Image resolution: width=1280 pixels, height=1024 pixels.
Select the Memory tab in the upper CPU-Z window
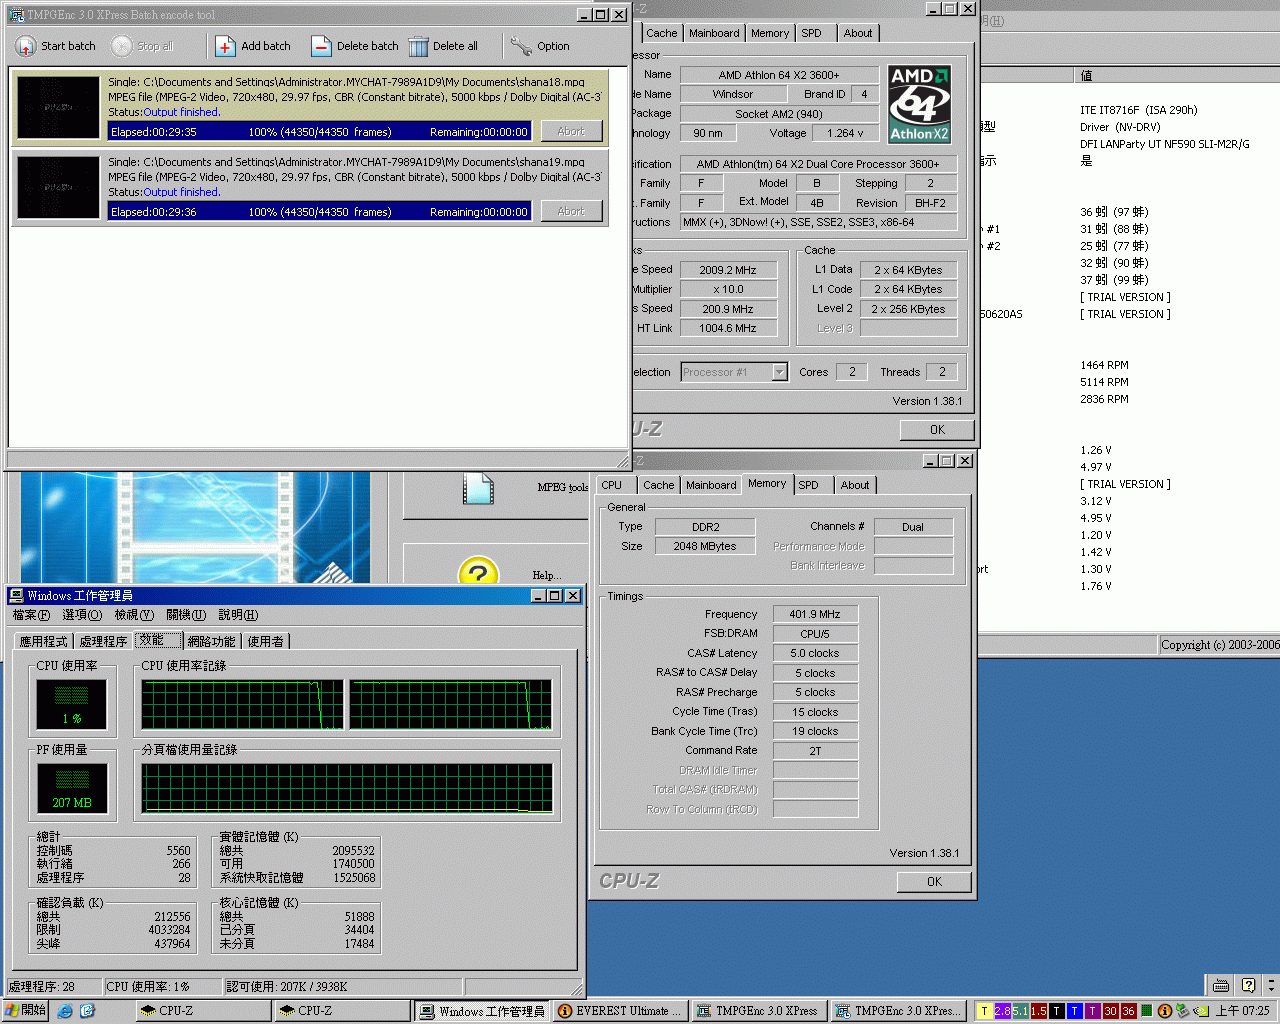[770, 33]
